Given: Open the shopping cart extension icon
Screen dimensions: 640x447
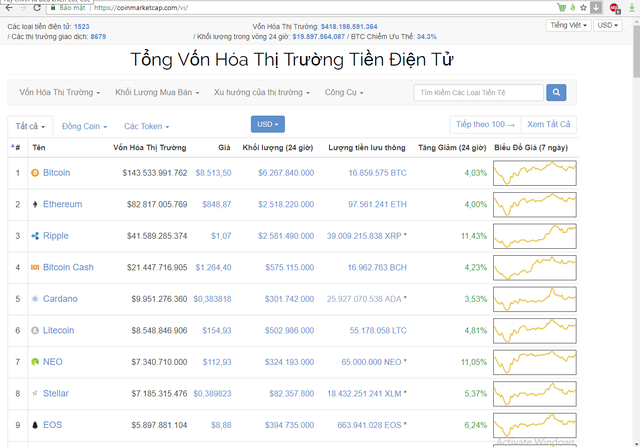Looking at the screenshot, I should (x=562, y=7).
